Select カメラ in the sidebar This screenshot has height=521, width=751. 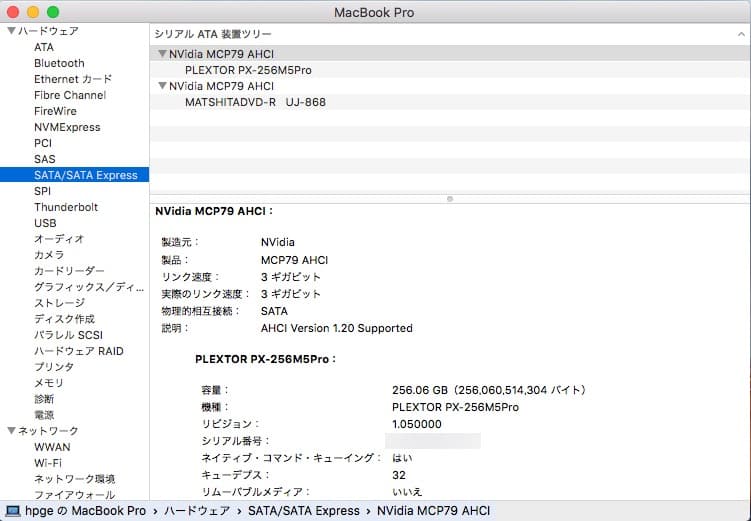(x=49, y=255)
